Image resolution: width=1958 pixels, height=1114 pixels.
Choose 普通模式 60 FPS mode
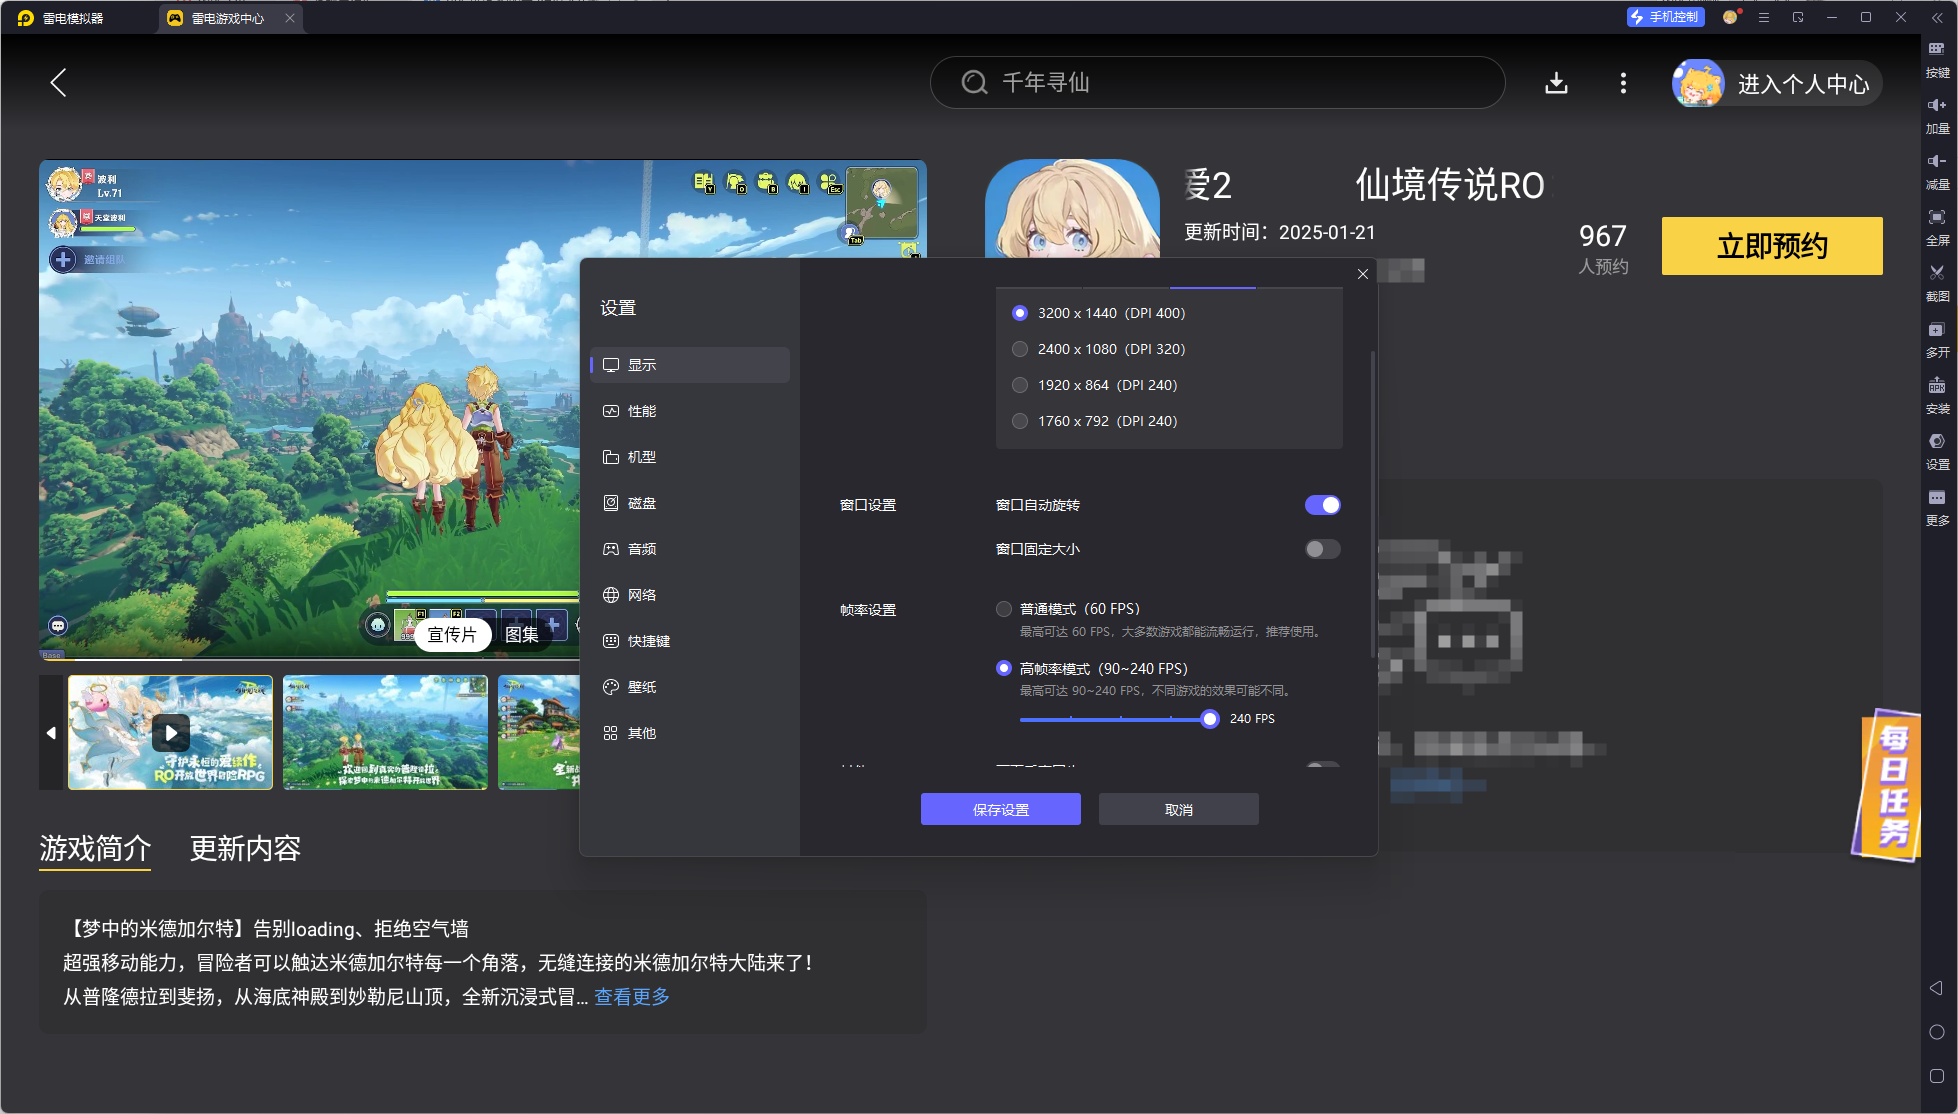(x=1003, y=608)
